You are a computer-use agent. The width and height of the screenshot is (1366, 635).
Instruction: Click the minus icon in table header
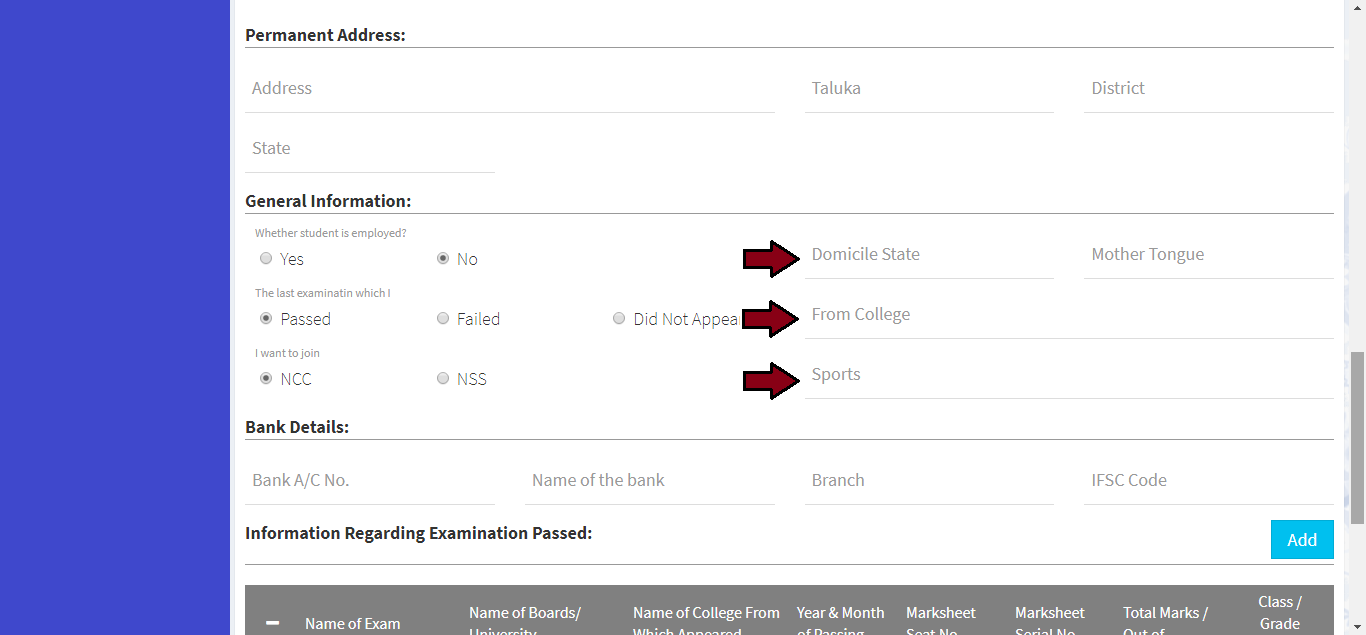click(x=273, y=624)
